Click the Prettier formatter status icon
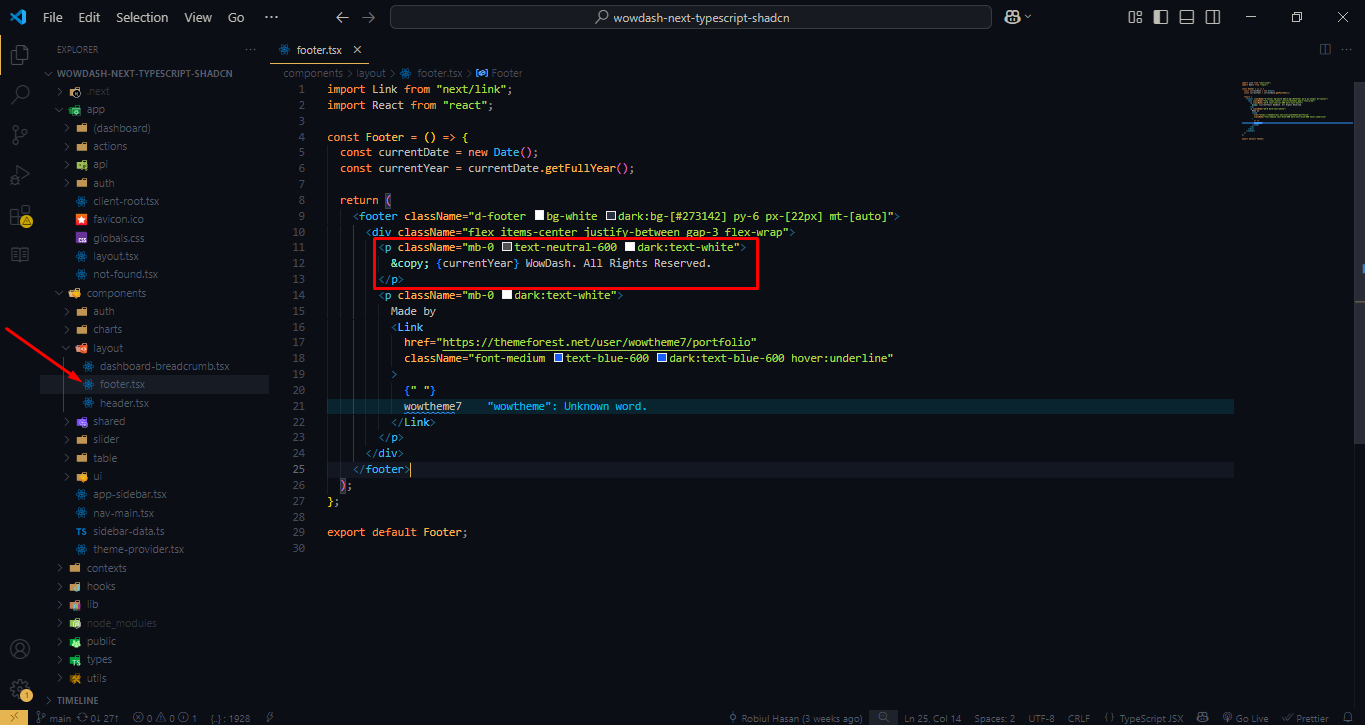Image resolution: width=1365 pixels, height=725 pixels. point(1306,717)
